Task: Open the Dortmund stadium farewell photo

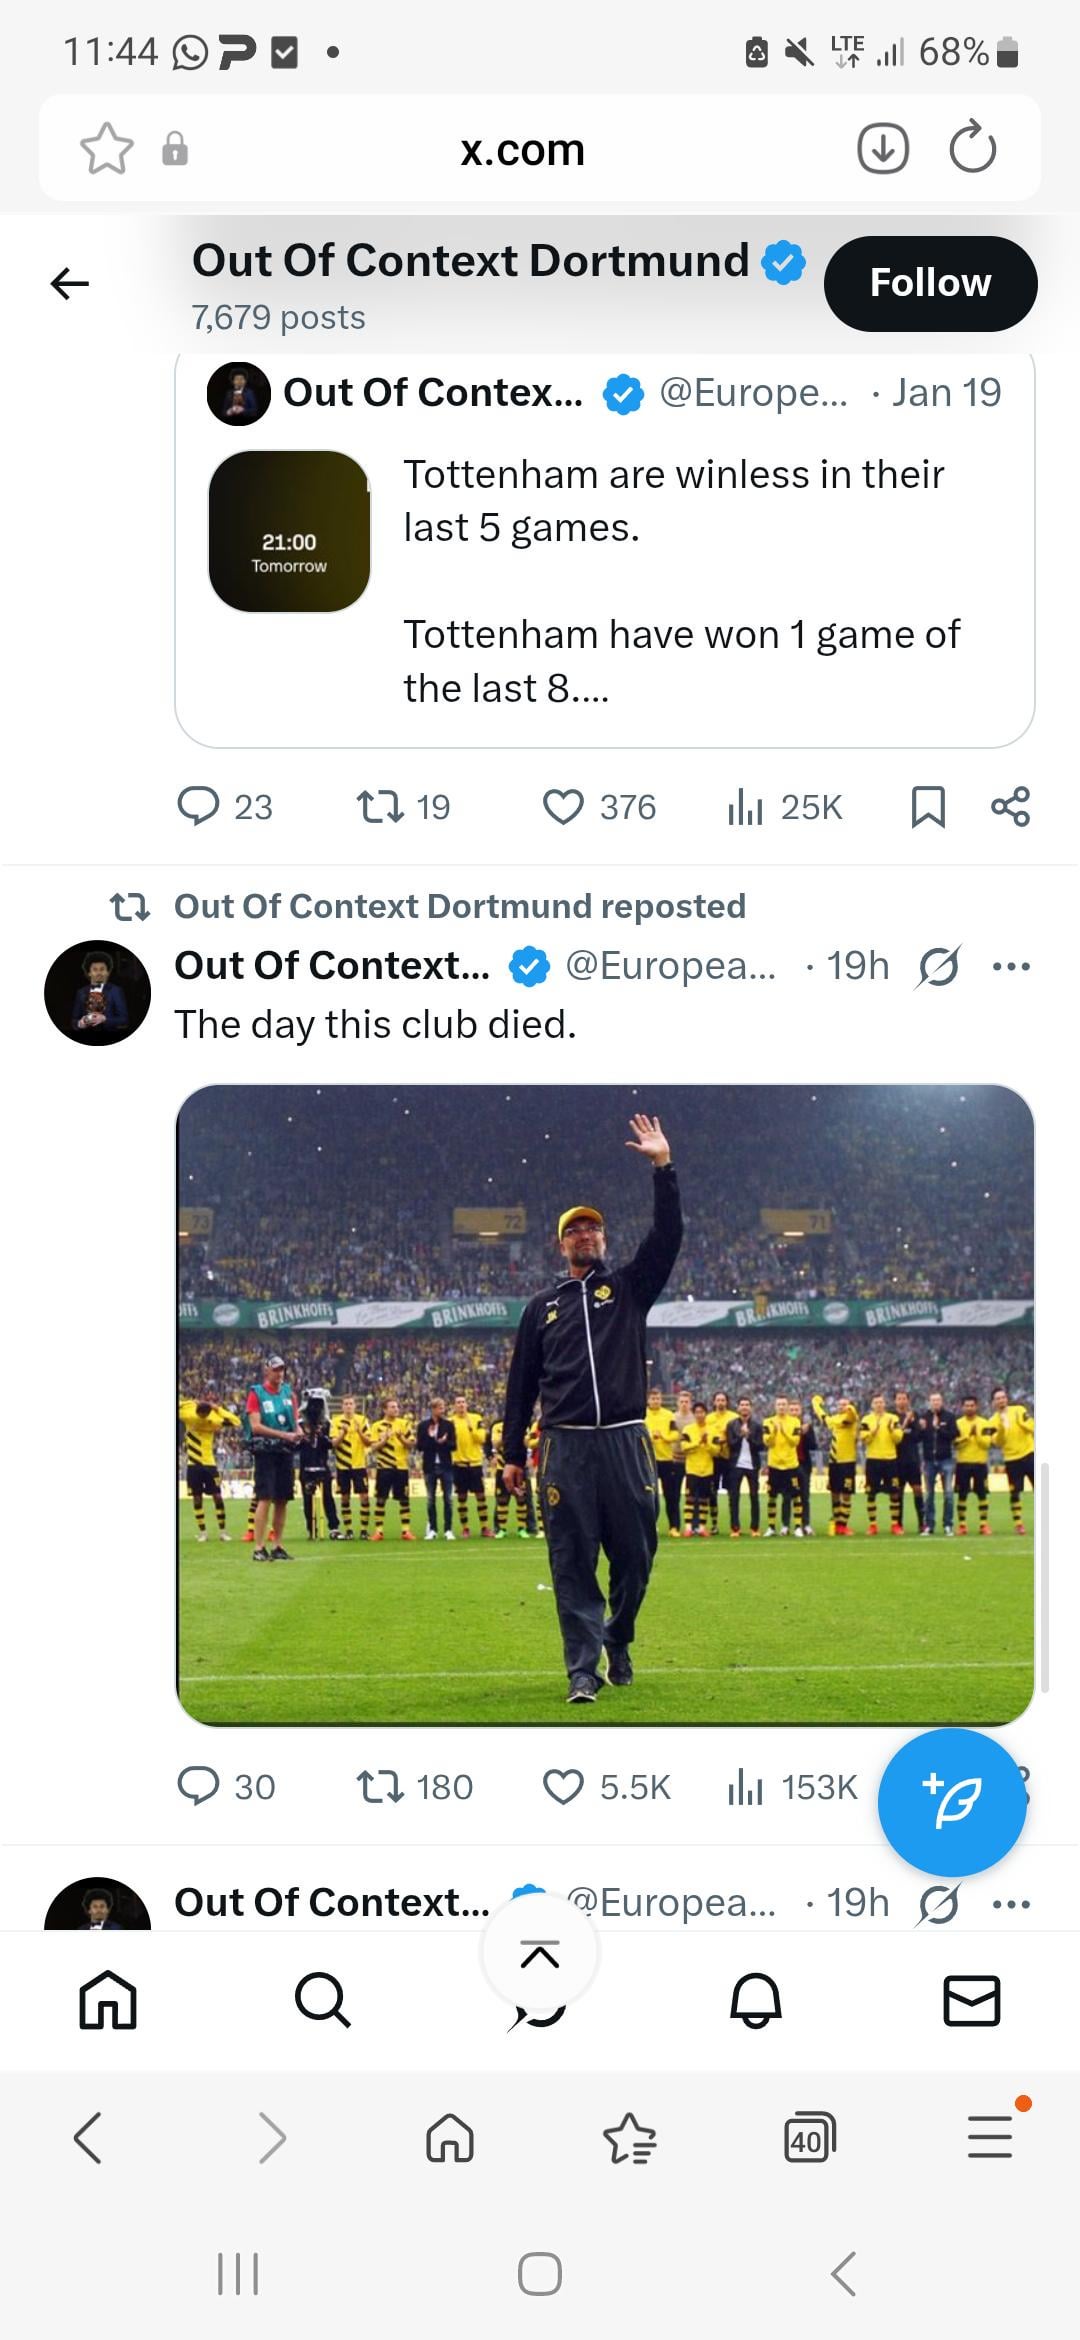Action: coord(605,1405)
